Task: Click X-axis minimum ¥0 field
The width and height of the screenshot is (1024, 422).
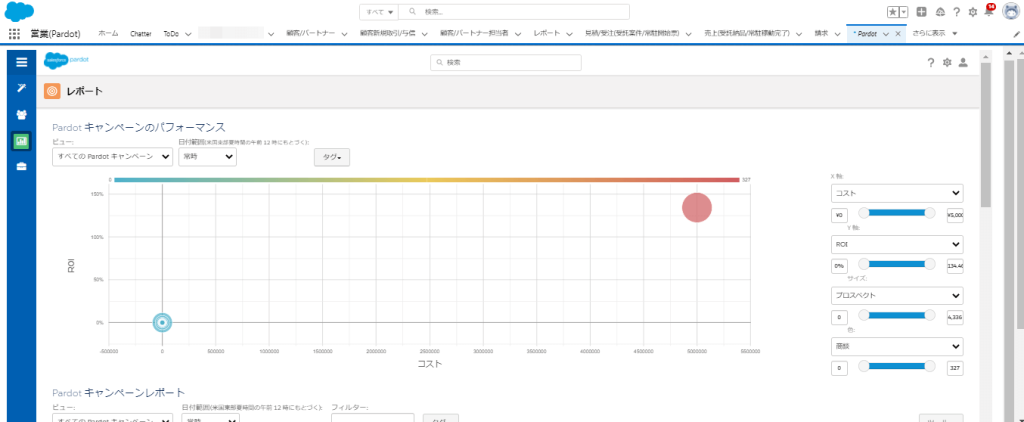Action: (x=839, y=216)
